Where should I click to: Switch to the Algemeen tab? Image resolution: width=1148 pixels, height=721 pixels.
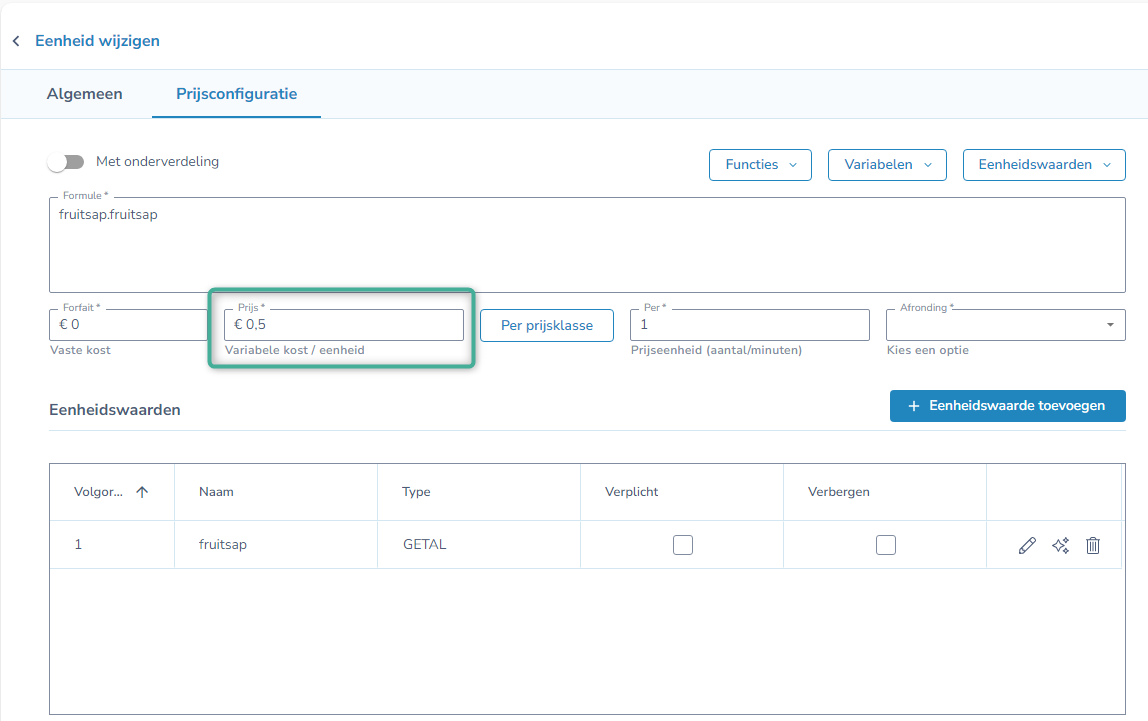[x=85, y=94]
